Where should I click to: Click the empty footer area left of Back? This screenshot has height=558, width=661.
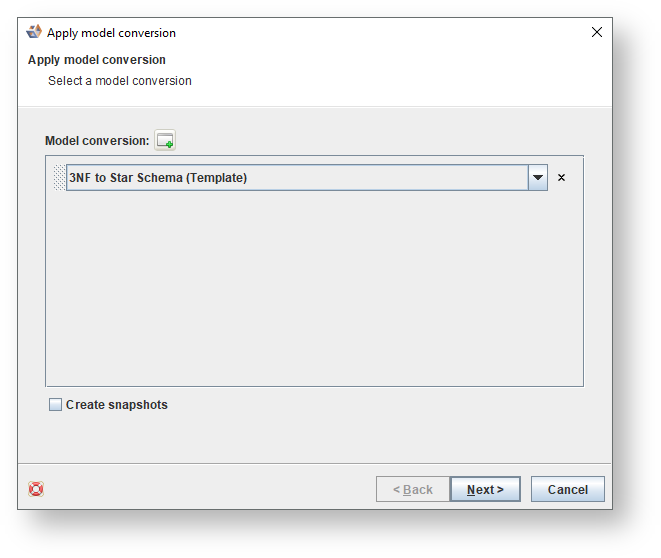(x=200, y=489)
